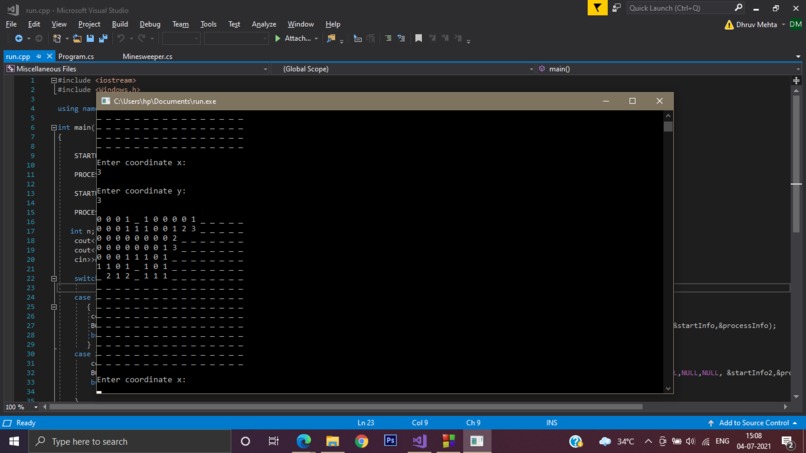Image resolution: width=806 pixels, height=453 pixels.
Task: Click the console window vertical scrollbar thumb
Action: click(x=668, y=126)
